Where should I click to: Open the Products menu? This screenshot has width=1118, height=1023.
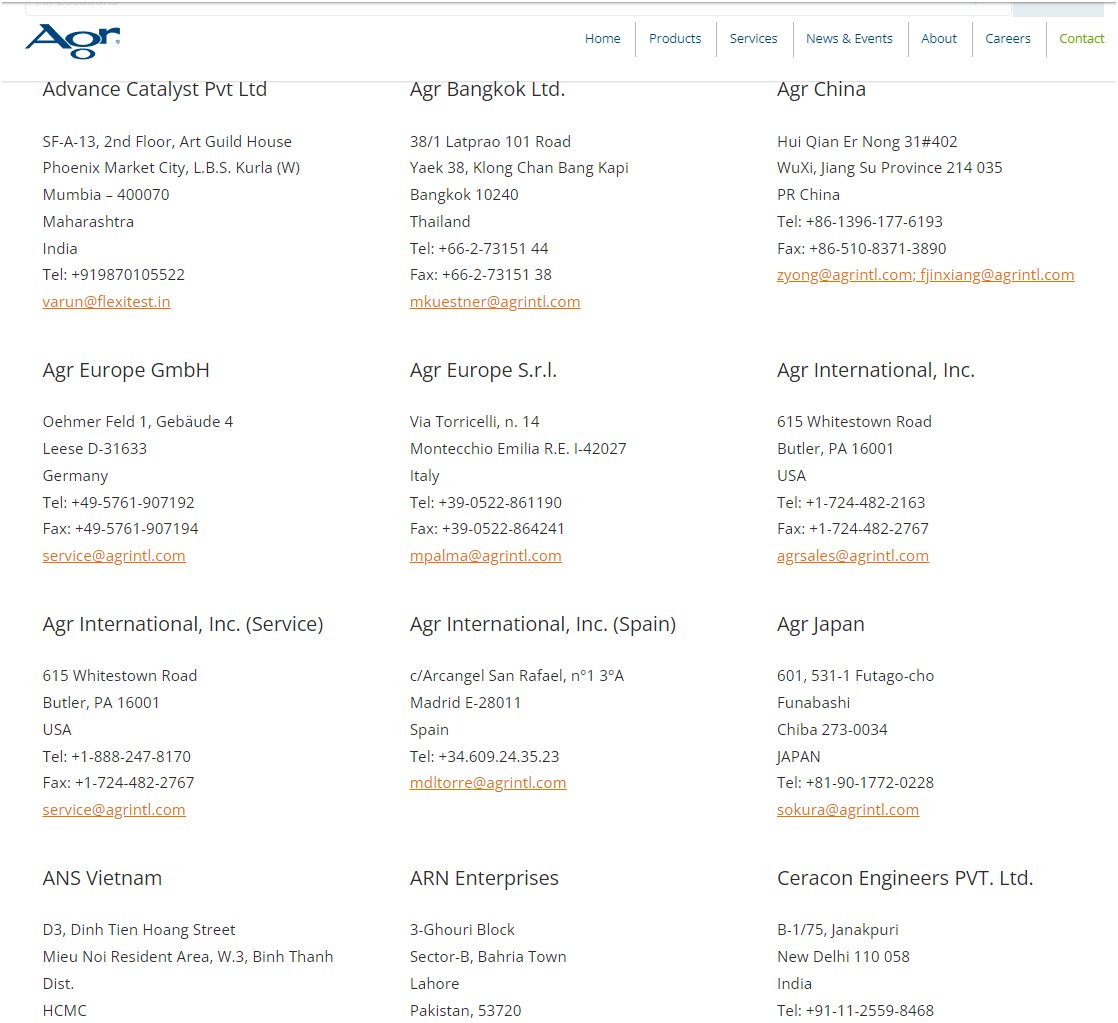pyautogui.click(x=675, y=38)
